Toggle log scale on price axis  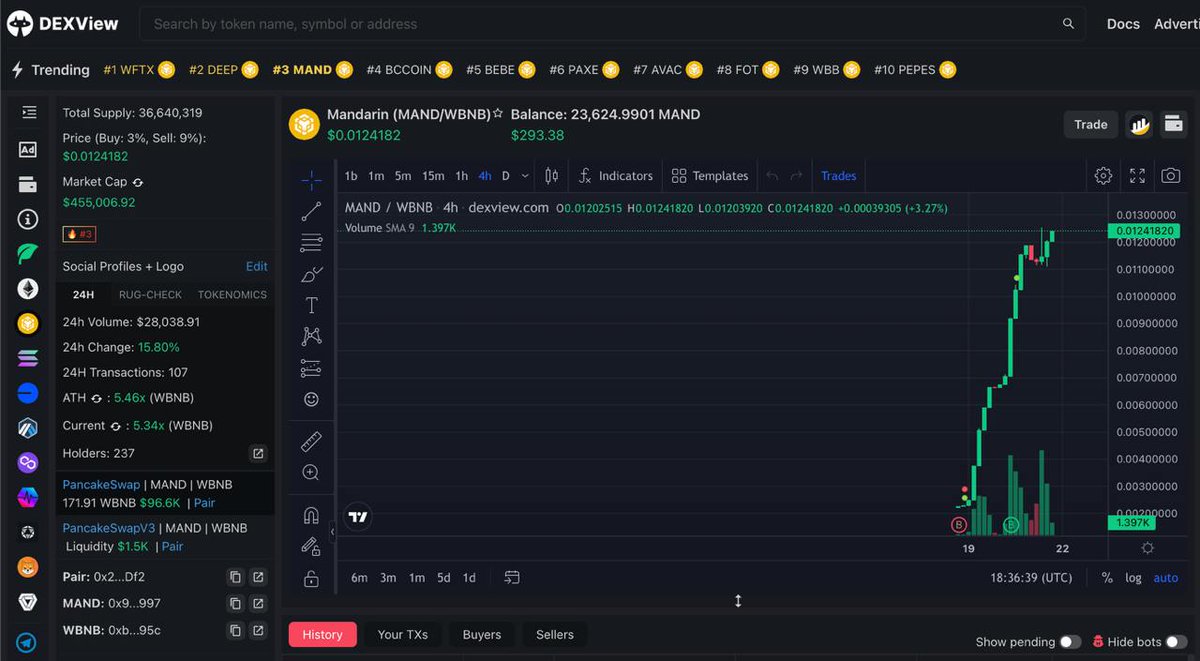pos(1133,578)
